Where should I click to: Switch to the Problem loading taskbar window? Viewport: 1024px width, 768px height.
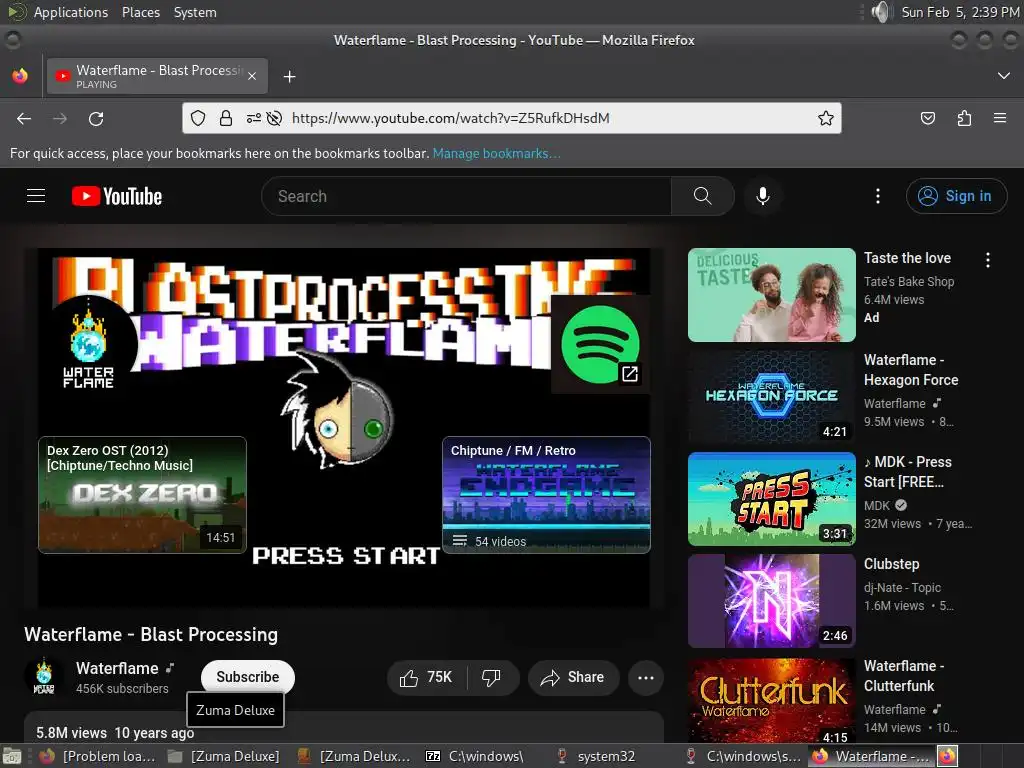[97, 756]
